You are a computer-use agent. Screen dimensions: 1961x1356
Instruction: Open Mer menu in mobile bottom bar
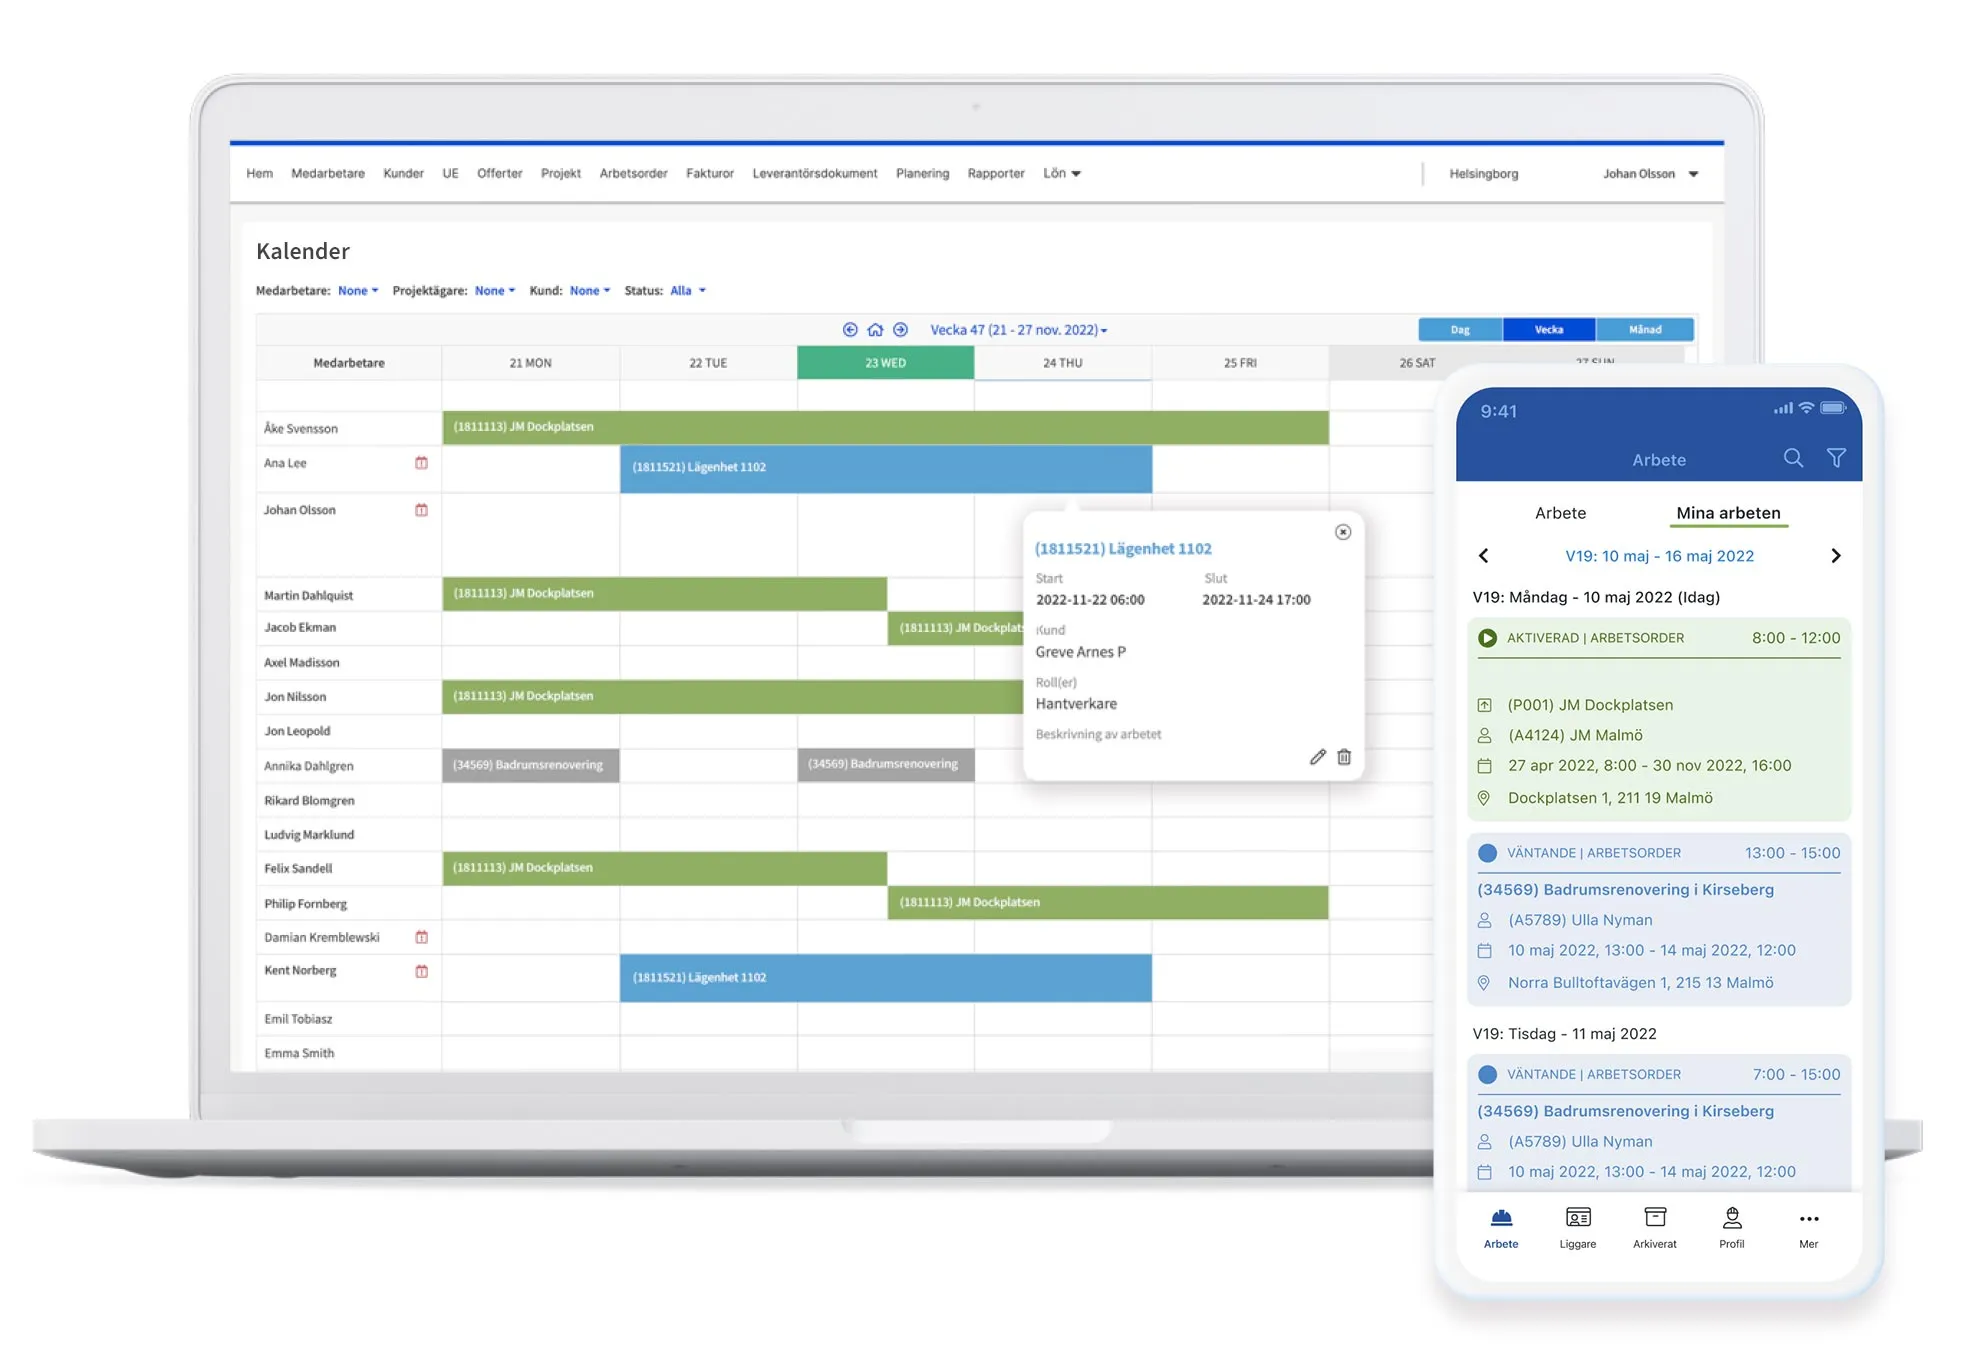pyautogui.click(x=1809, y=1229)
